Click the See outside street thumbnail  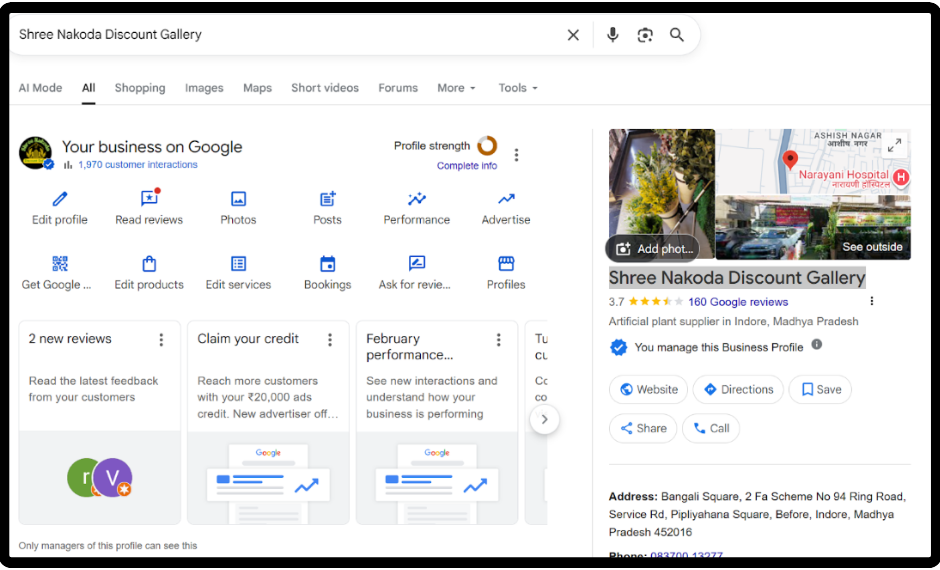pos(812,228)
